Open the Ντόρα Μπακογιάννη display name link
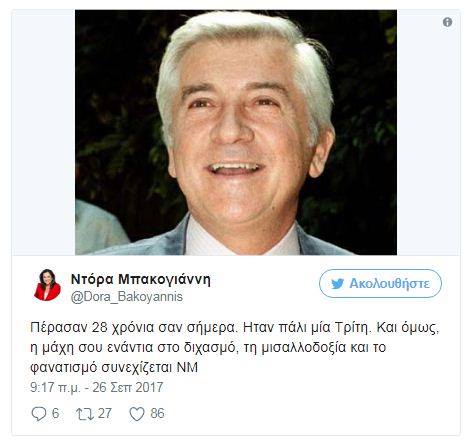Image resolution: width=474 pixels, height=441 pixels. coord(141,279)
